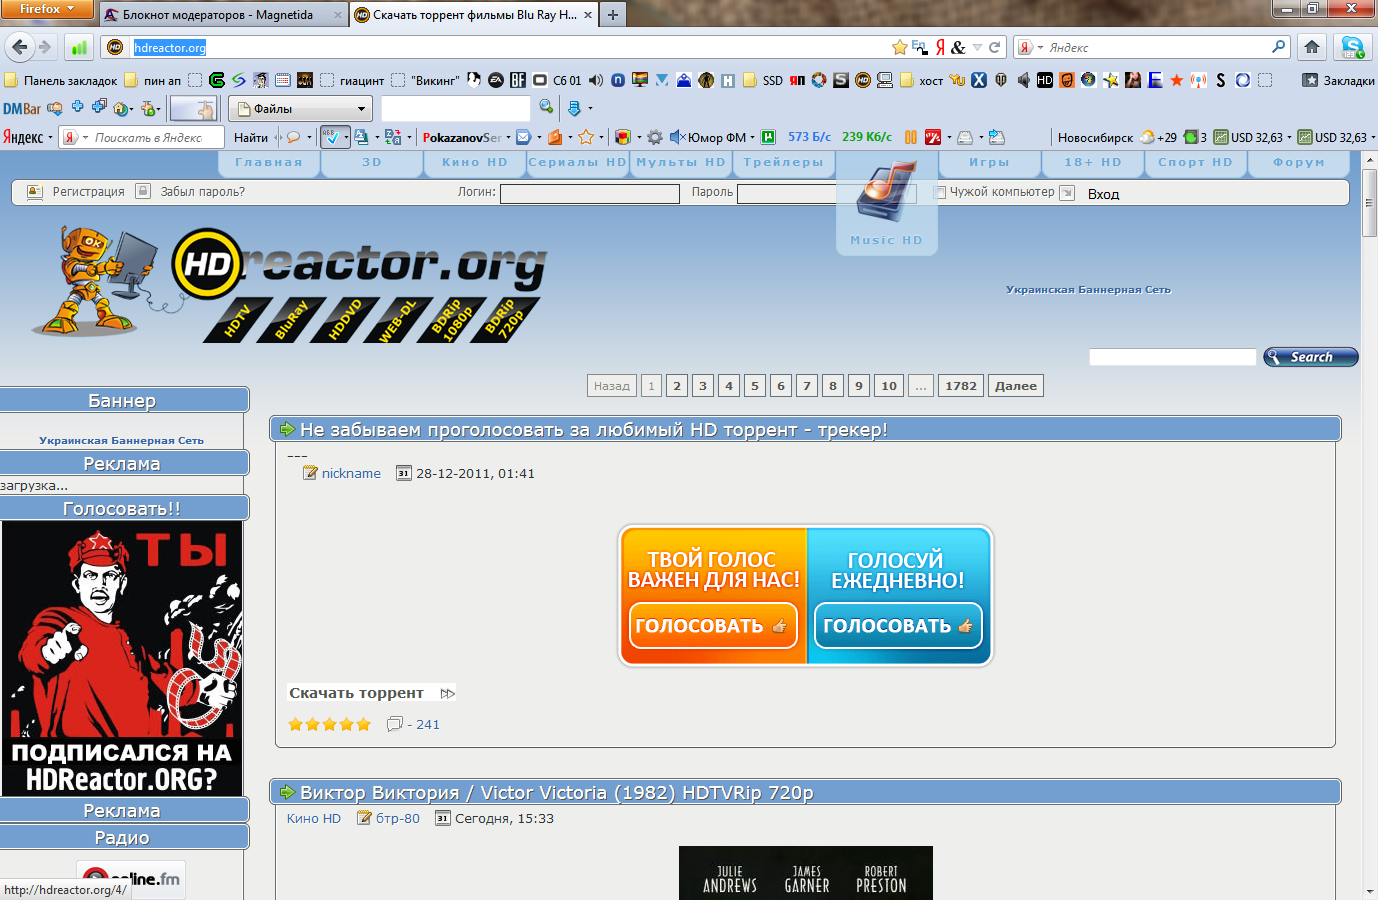Click the Далее next page button
The width and height of the screenshot is (1378, 900).
[x=1016, y=386]
